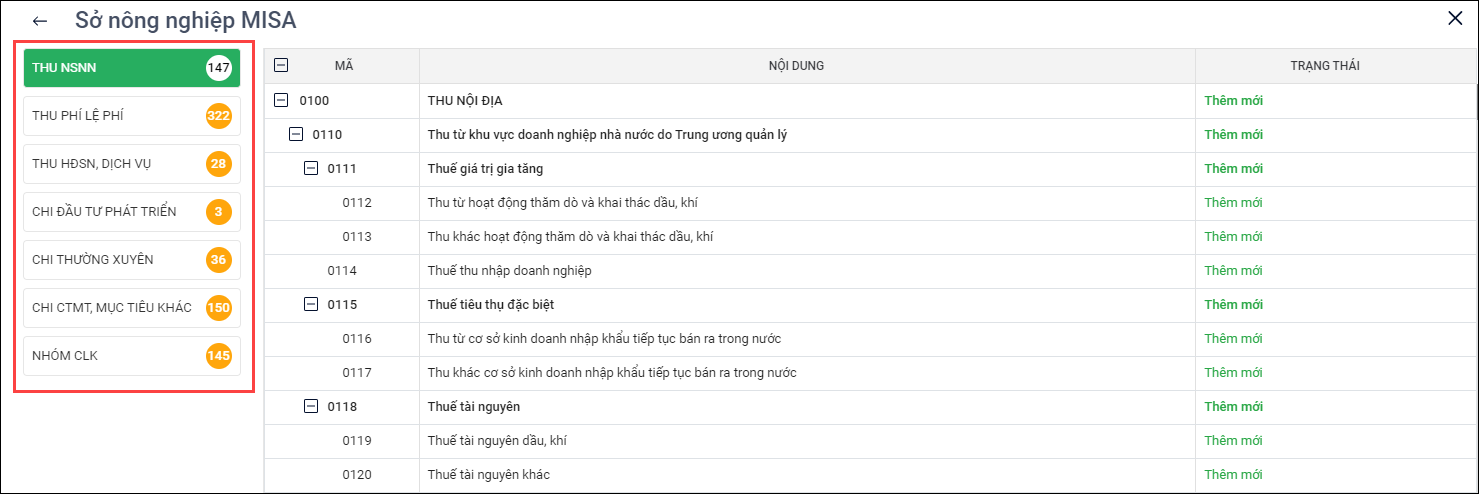This screenshot has height=494, width=1479.
Task: Collapse the 0115 Thuế tiêu thụ đặc biệt node
Action: coord(311,304)
